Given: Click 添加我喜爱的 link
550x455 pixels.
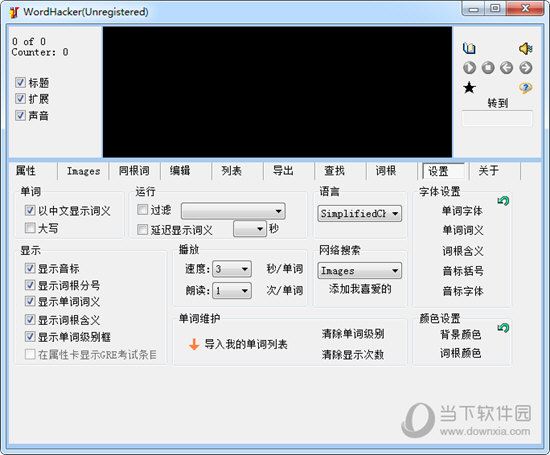Looking at the screenshot, I should pos(360,289).
